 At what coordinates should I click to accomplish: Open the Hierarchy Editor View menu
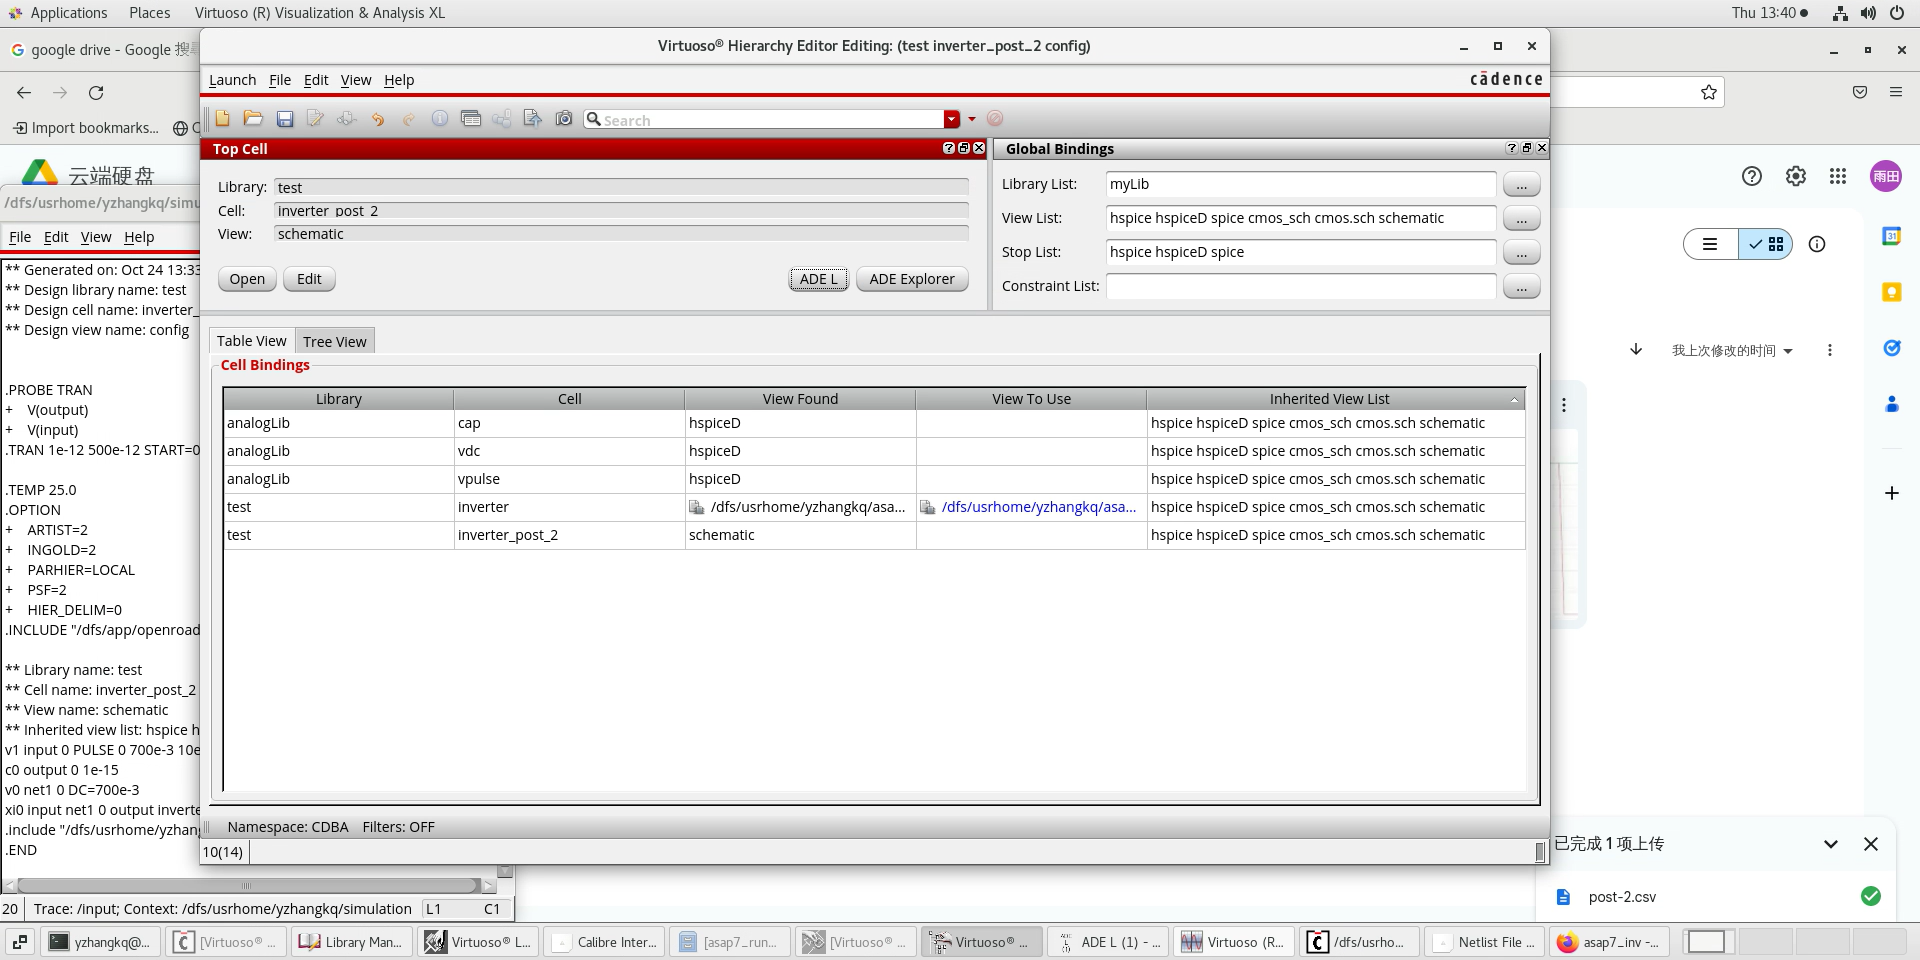pyautogui.click(x=355, y=80)
